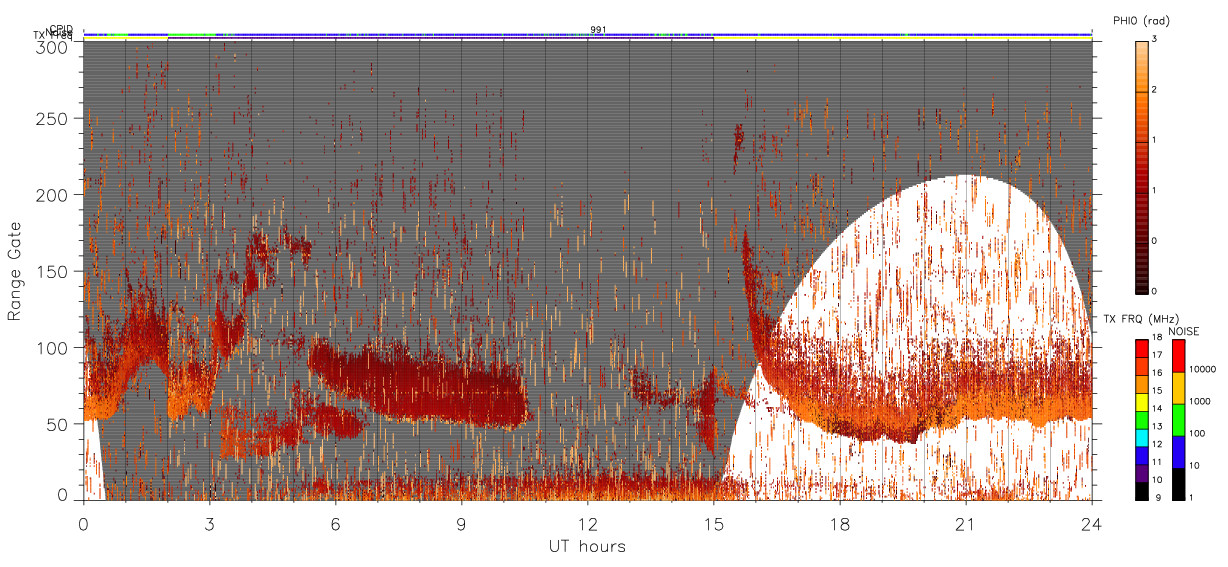Click the 'PHI0 (rad)' colorbar title
The width and height of the screenshot is (1228, 567).
point(1141,21)
